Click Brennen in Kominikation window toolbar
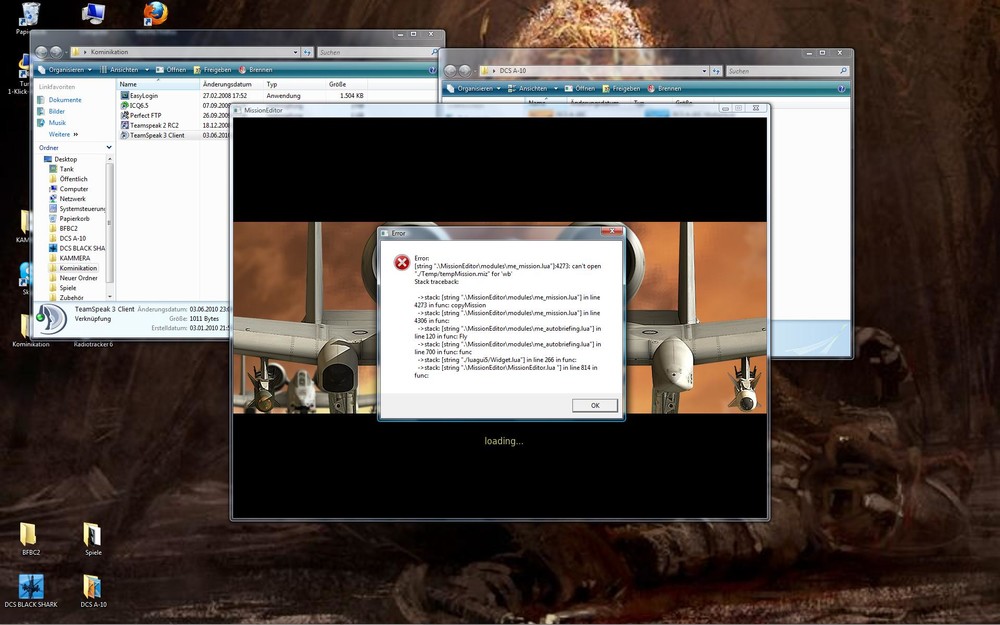1000x625 pixels. [x=256, y=70]
